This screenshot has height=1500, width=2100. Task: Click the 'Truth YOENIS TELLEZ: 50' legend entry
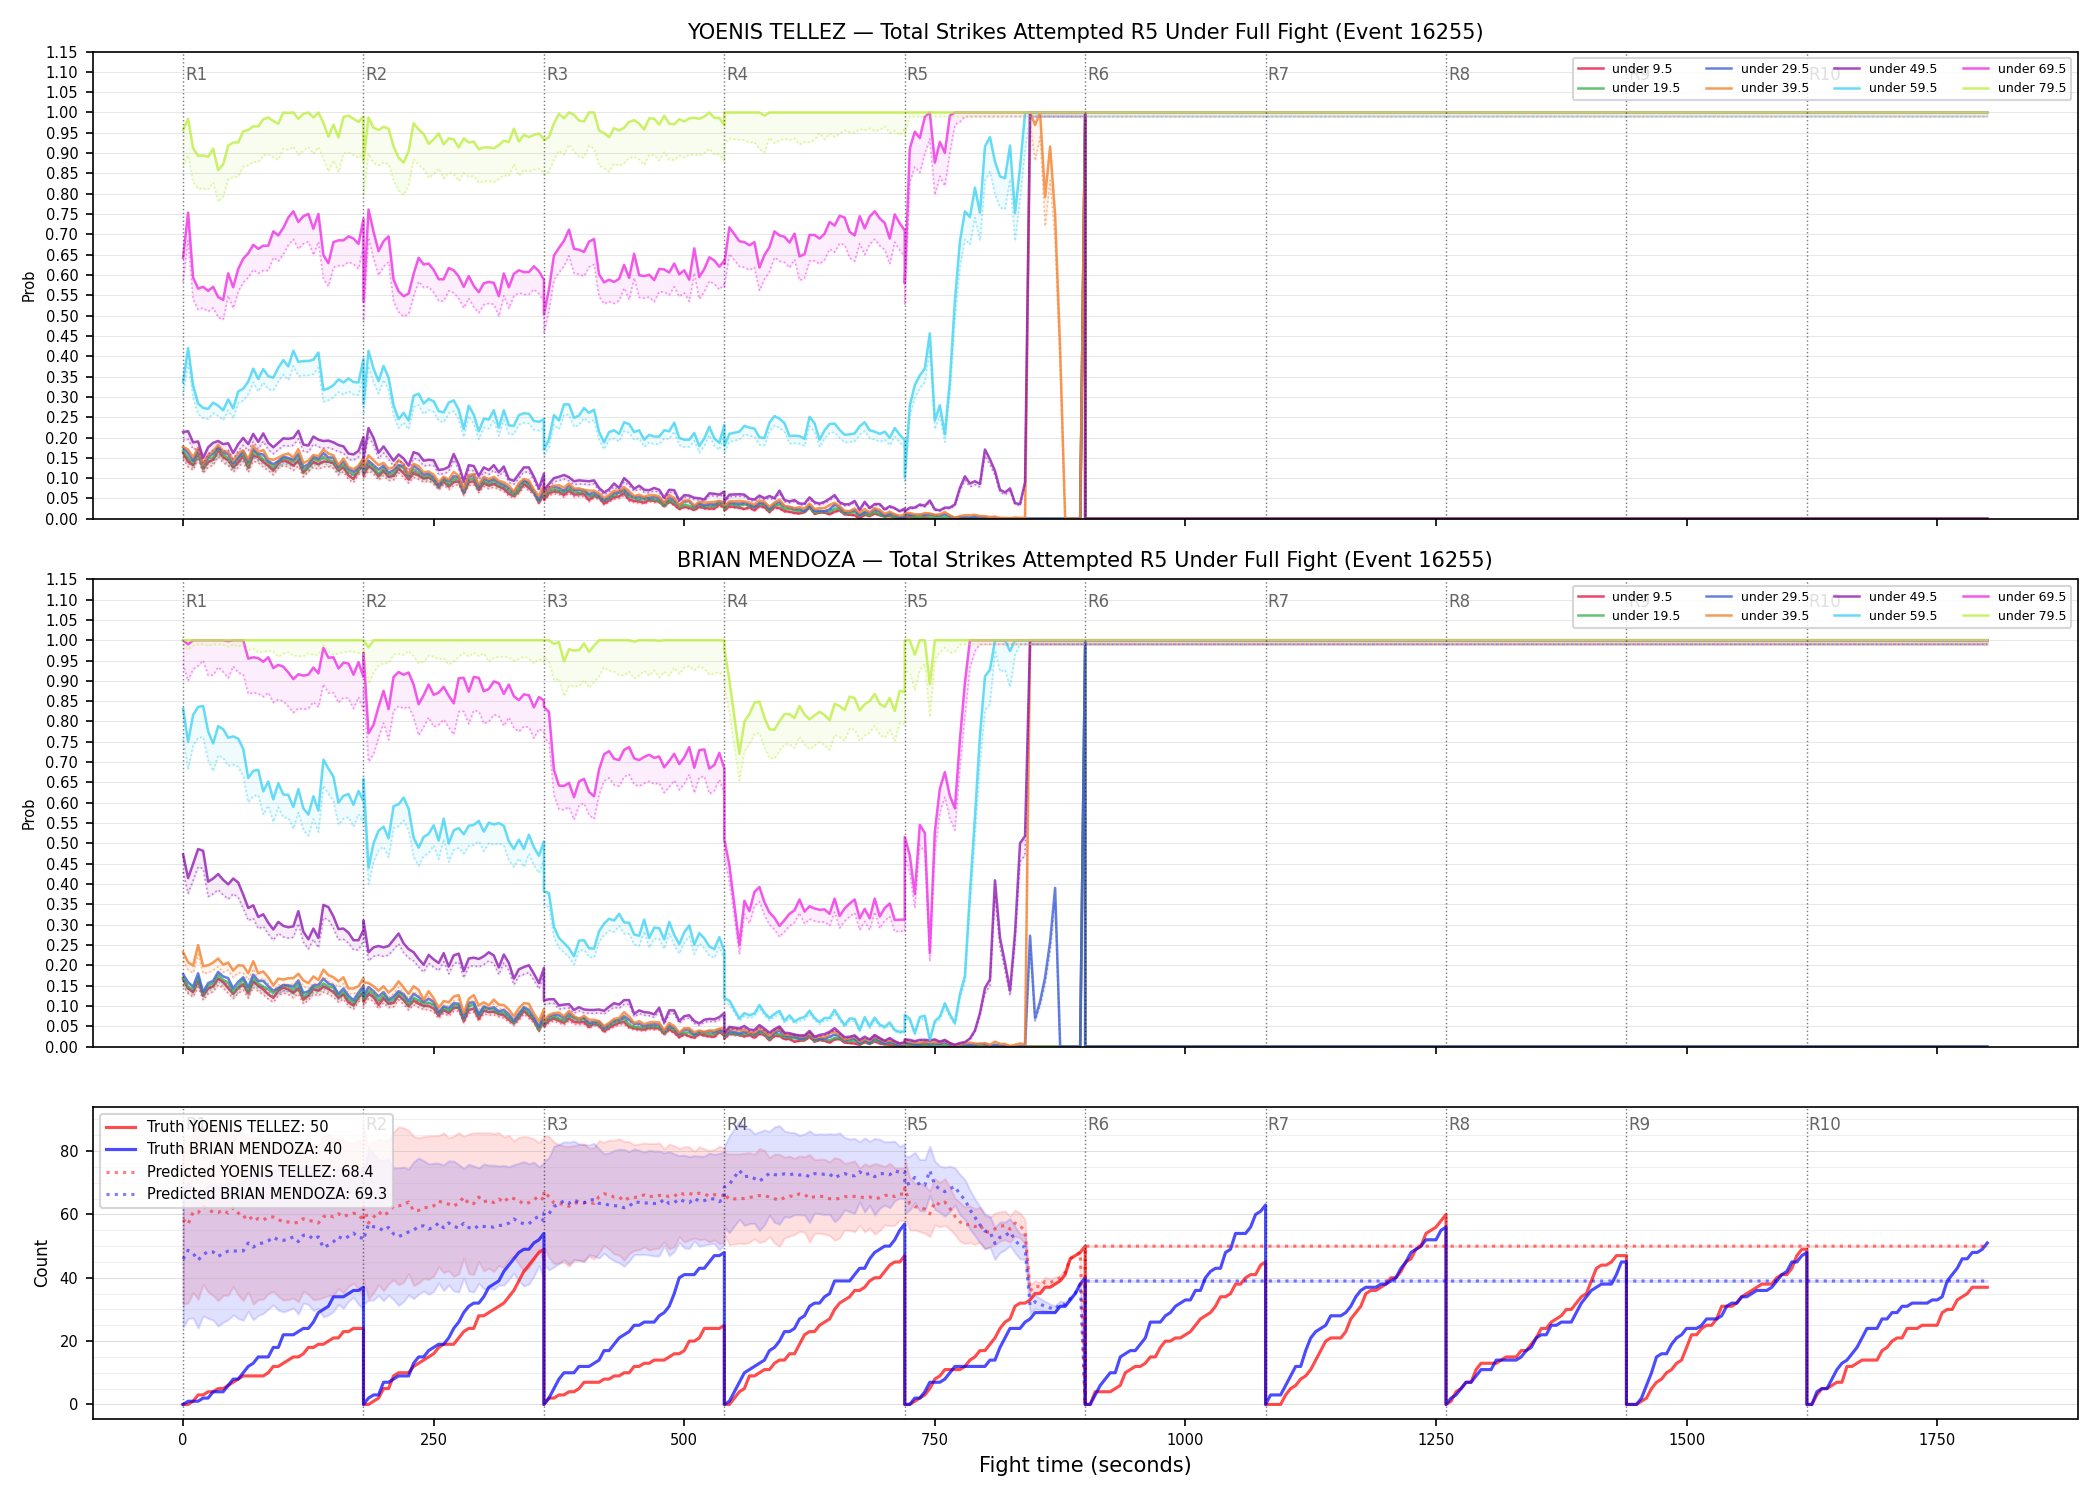(x=217, y=1127)
